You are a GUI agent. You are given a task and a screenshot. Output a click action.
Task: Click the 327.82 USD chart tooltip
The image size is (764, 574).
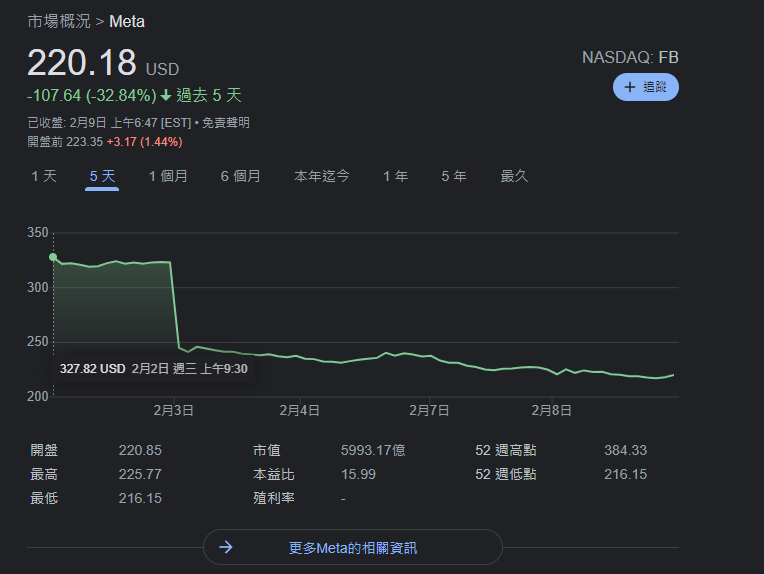(x=153, y=369)
